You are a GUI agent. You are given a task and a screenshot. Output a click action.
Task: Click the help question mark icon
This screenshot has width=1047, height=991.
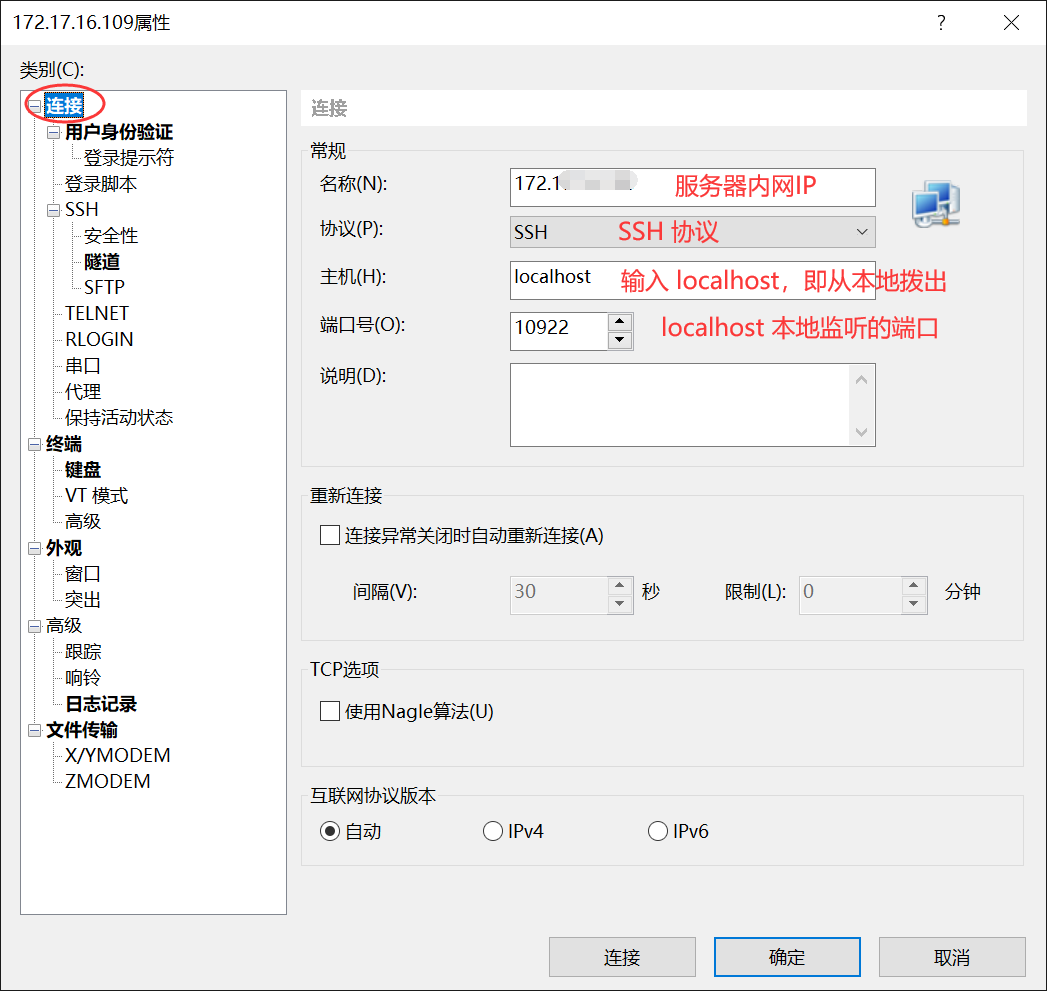coord(941,22)
